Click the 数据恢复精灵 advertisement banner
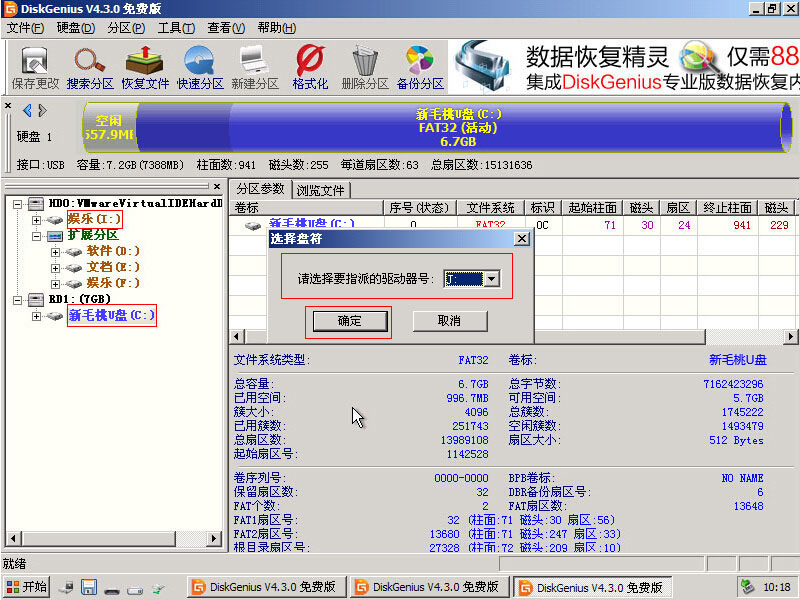The width and height of the screenshot is (800, 600). (x=623, y=67)
